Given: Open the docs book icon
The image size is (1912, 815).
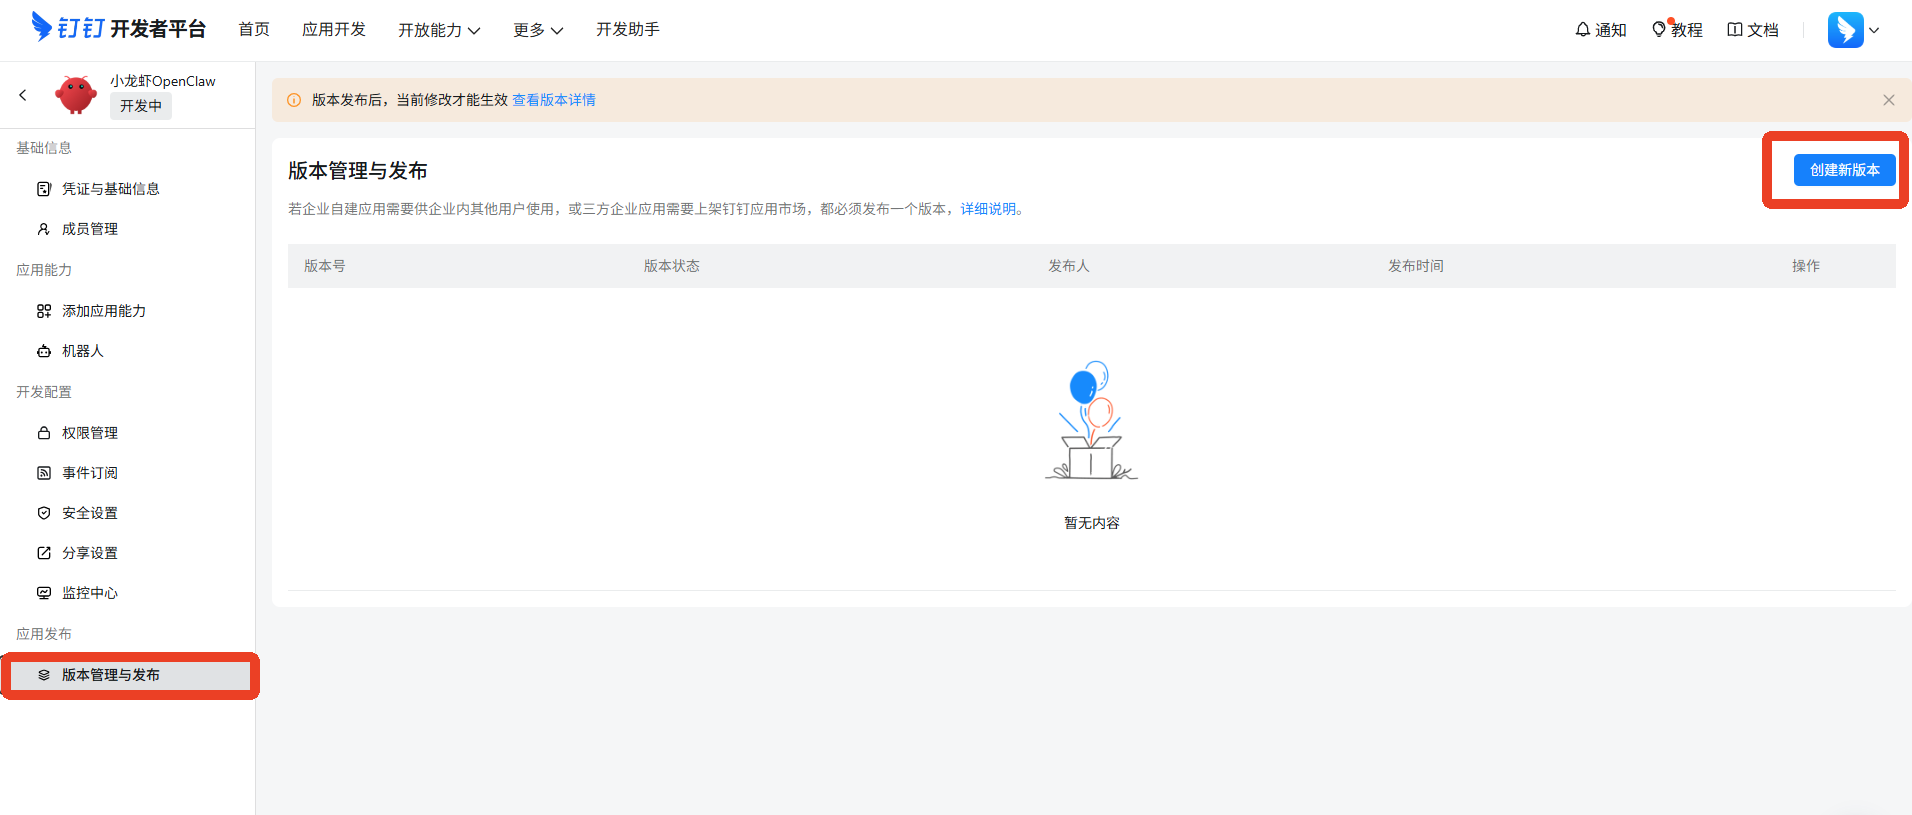Looking at the screenshot, I should point(1735,30).
